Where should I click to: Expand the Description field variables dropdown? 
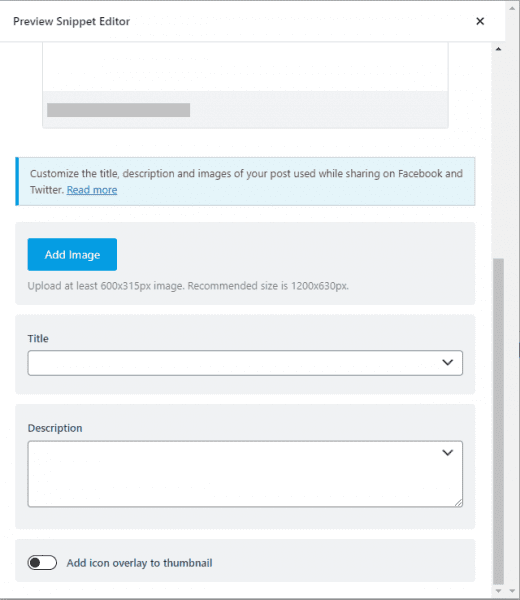click(447, 453)
